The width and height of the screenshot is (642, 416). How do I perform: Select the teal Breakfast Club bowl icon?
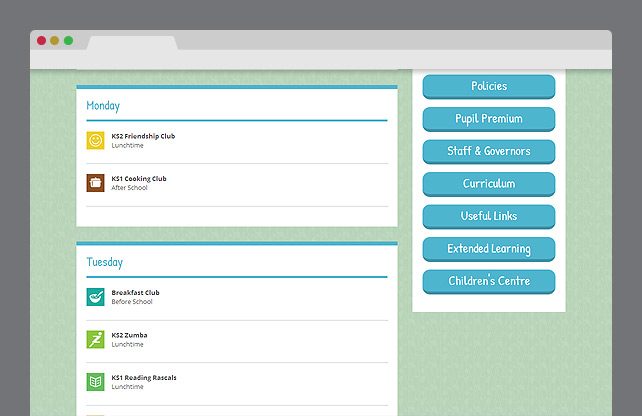[x=95, y=297]
